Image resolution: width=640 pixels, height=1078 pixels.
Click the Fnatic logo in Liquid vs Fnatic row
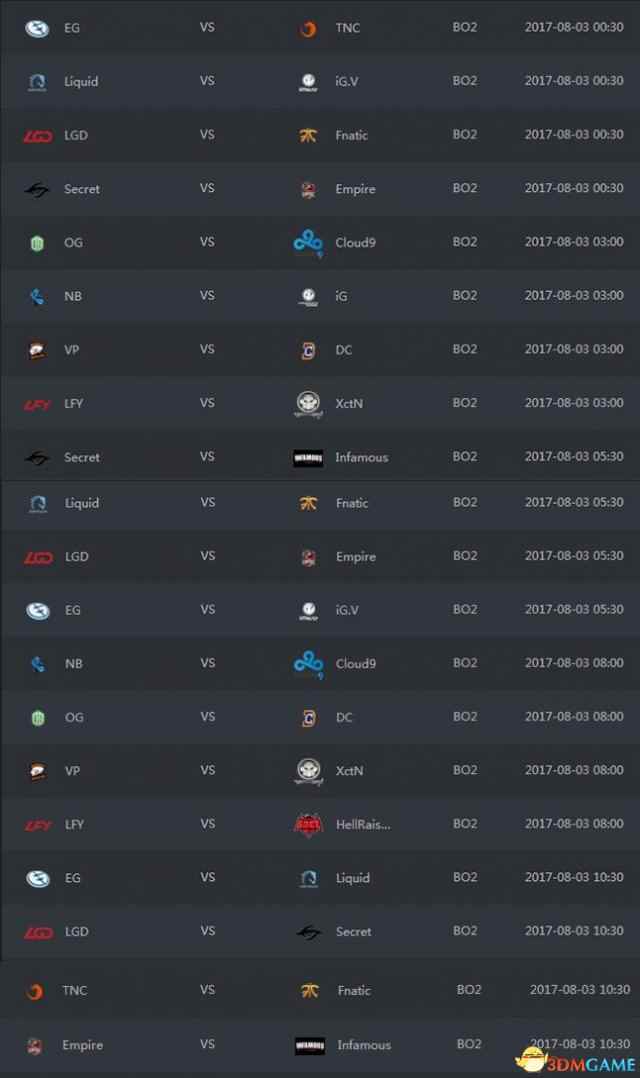(308, 503)
